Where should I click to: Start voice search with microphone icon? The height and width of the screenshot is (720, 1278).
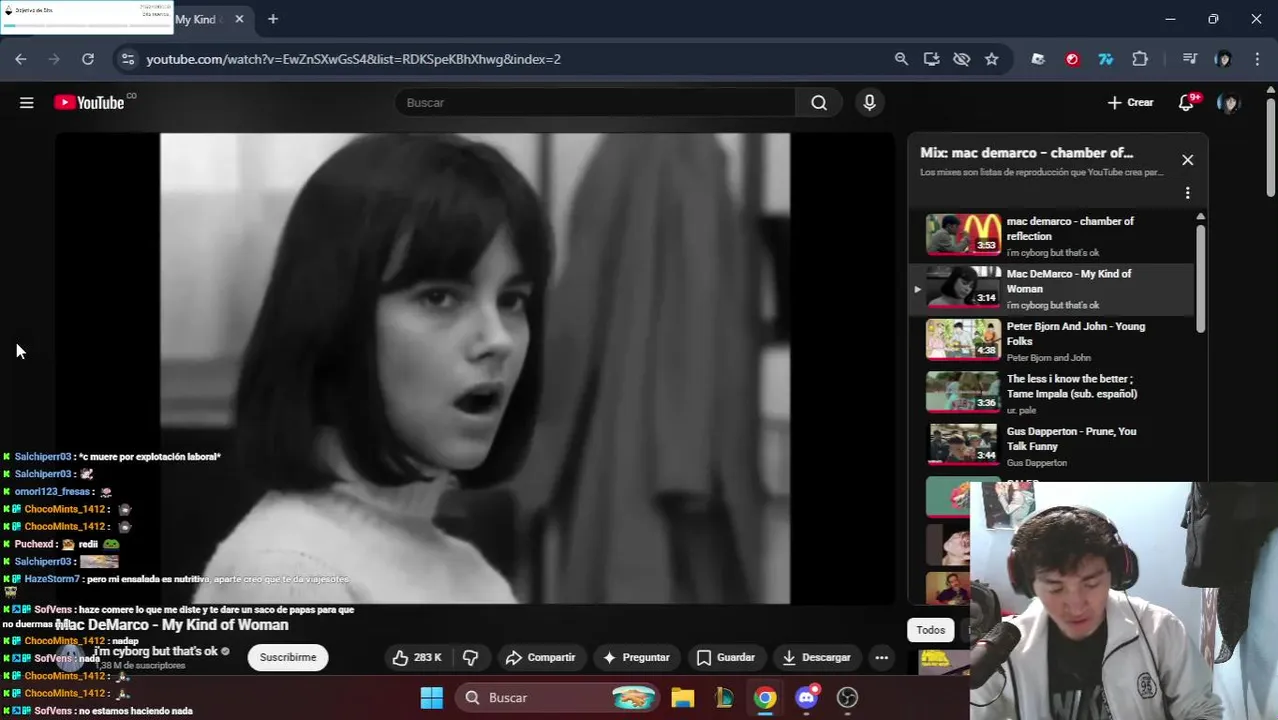[869, 102]
